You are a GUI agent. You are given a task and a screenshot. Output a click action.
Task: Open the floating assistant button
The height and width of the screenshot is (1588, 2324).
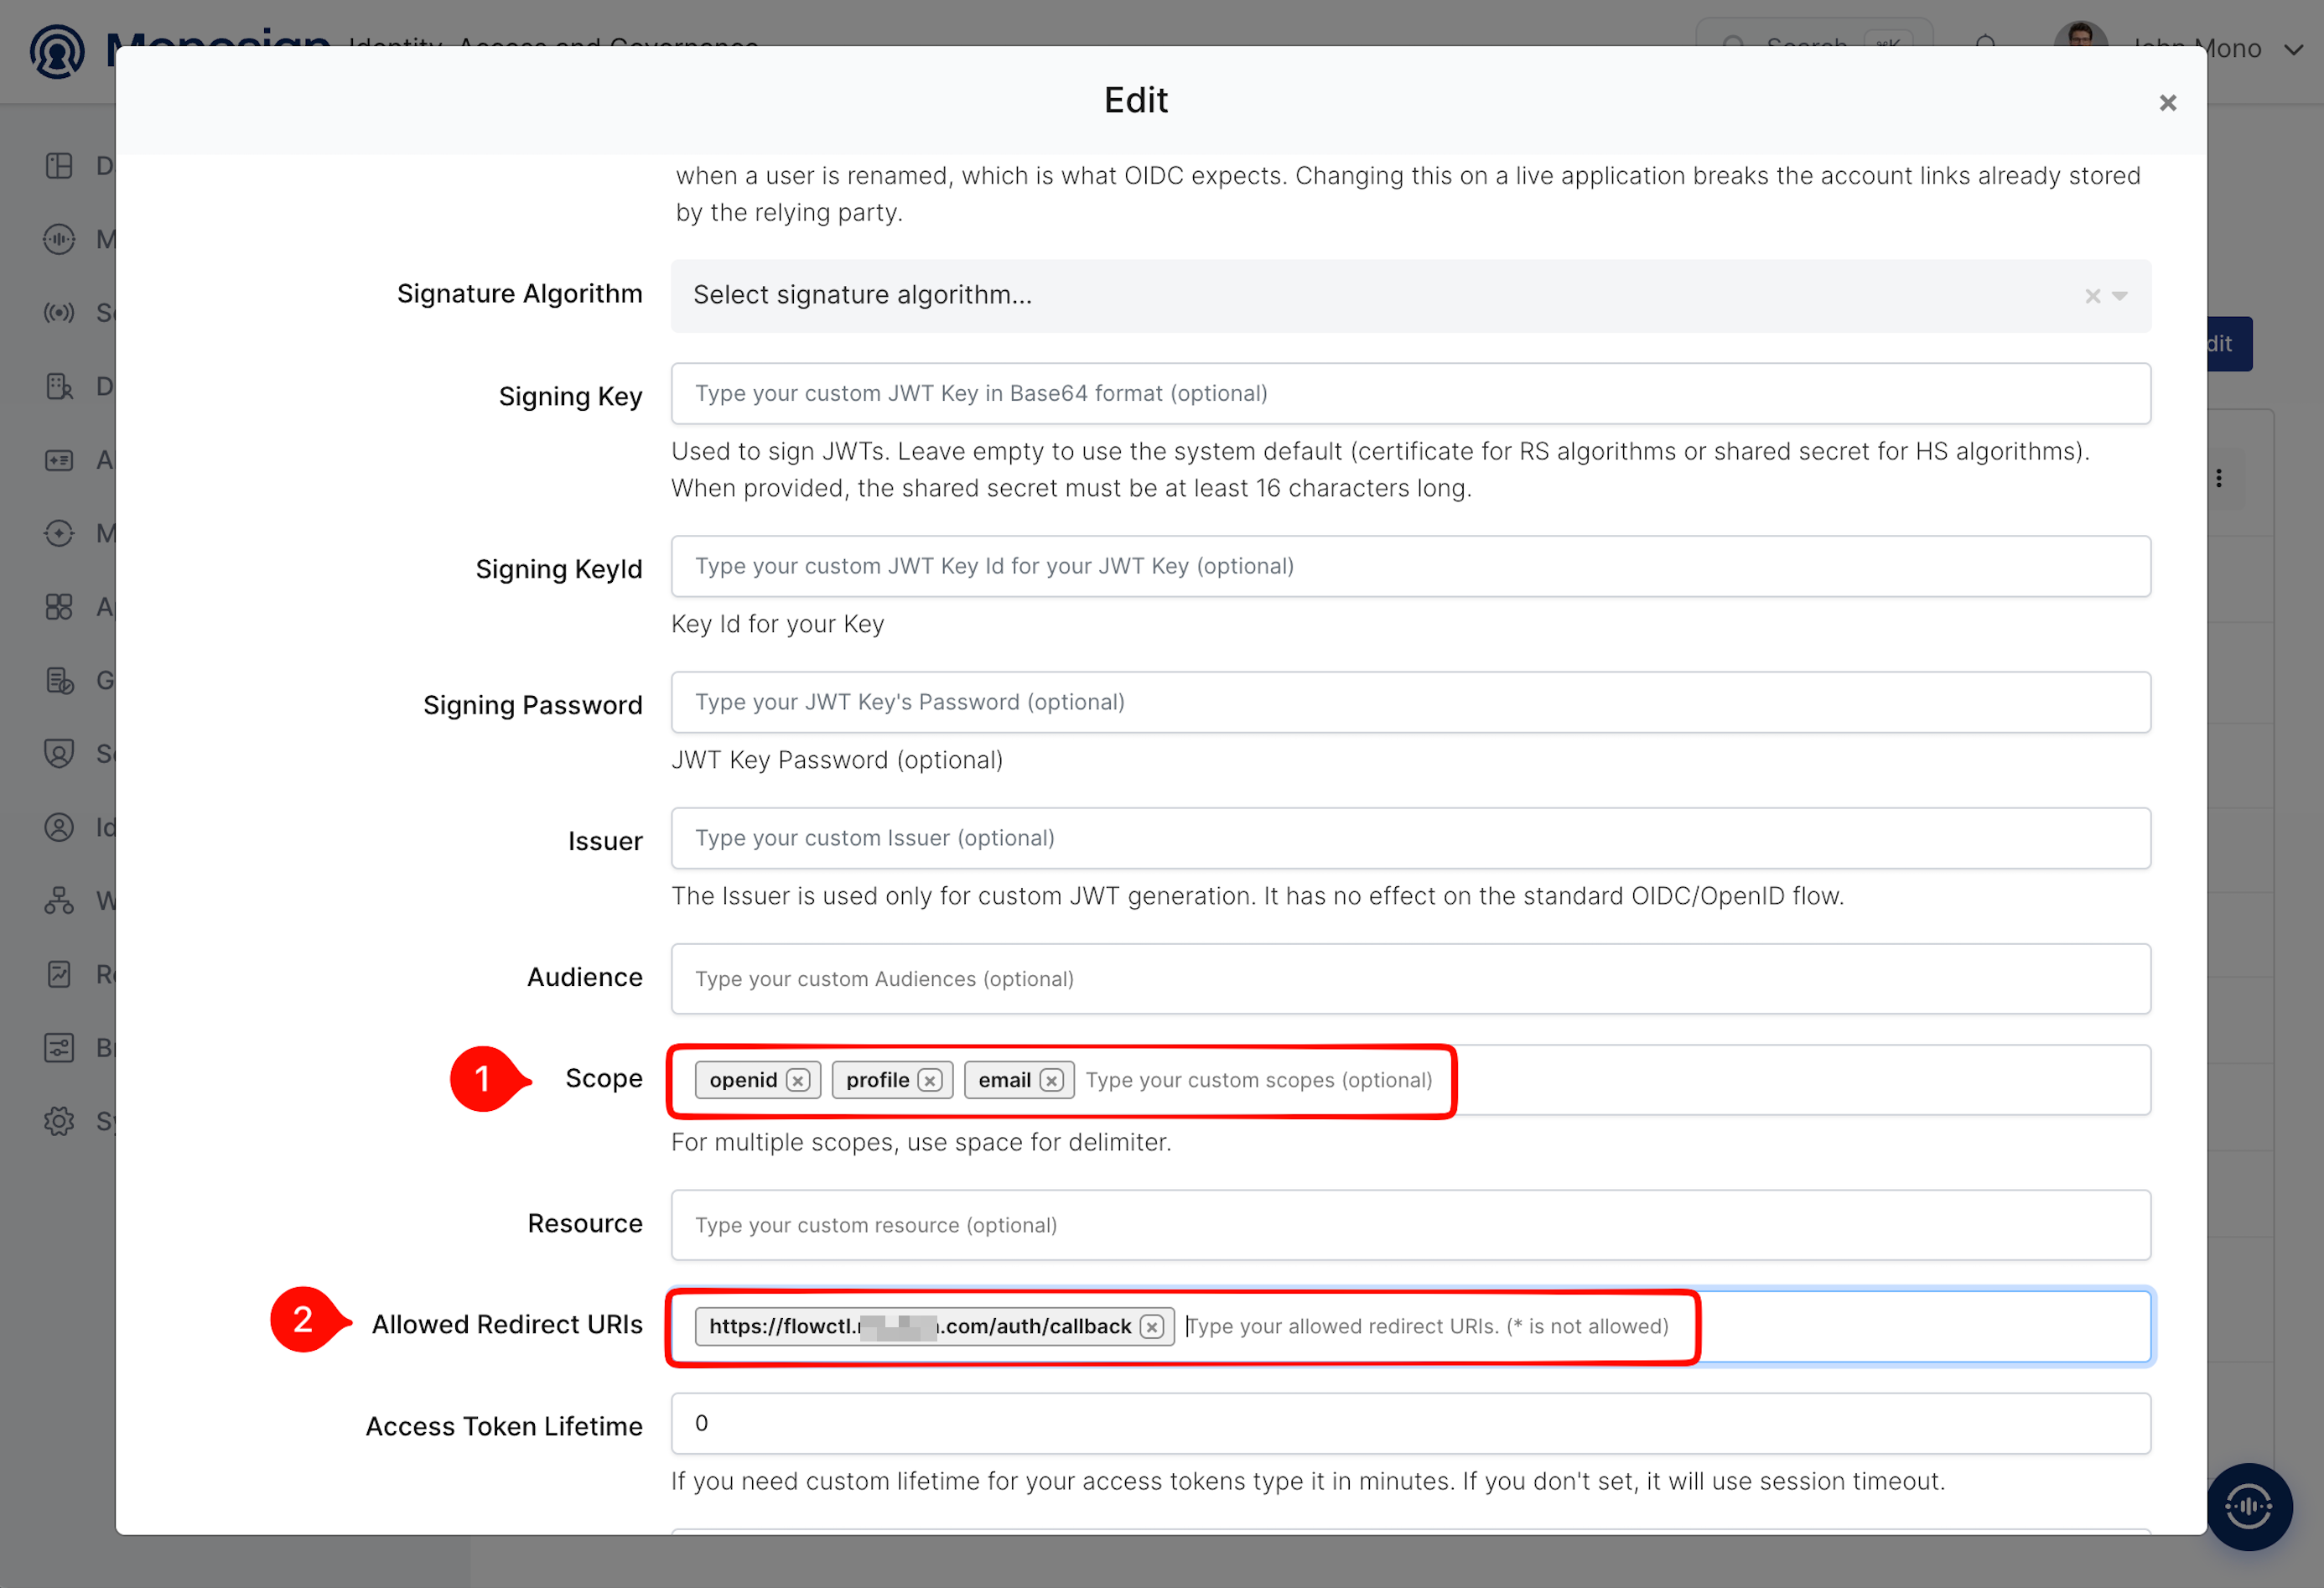[2249, 1507]
